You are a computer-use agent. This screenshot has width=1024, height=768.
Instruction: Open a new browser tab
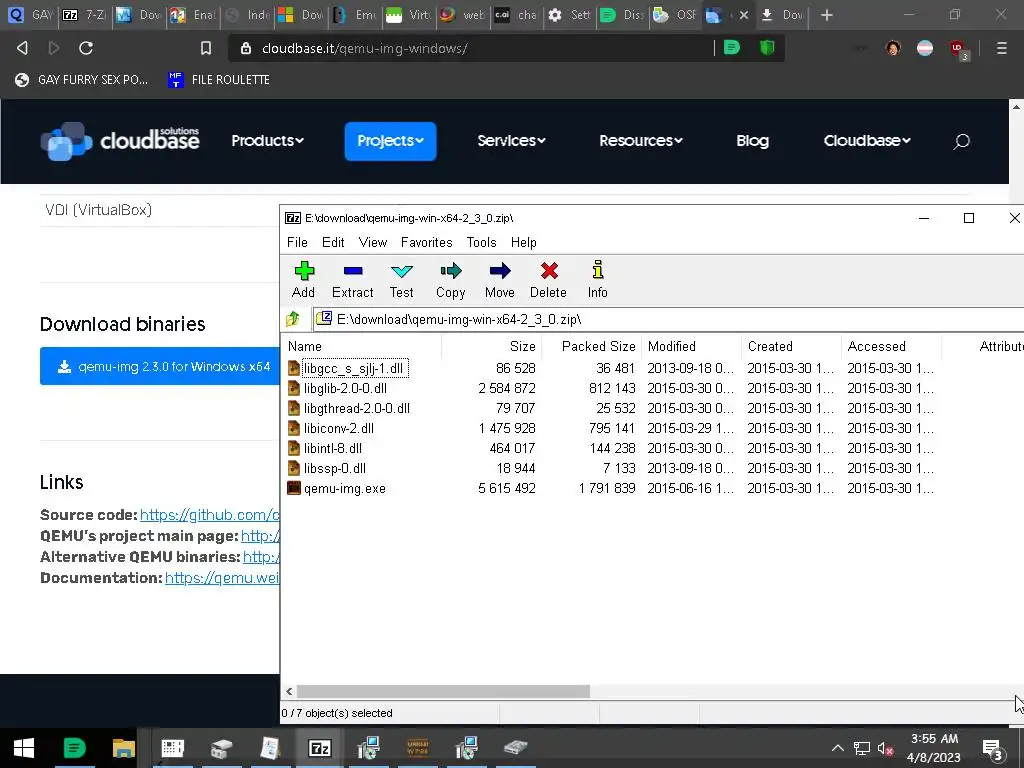pyautogui.click(x=827, y=14)
